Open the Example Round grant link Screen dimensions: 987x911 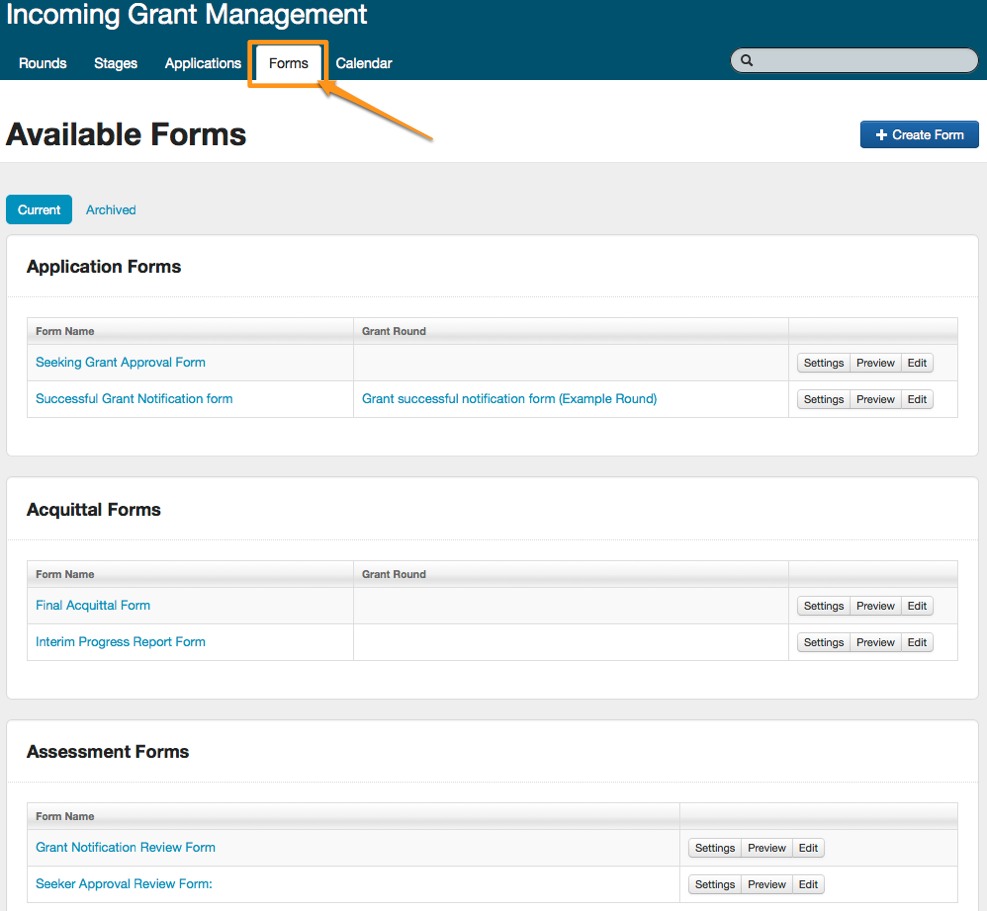click(x=509, y=398)
